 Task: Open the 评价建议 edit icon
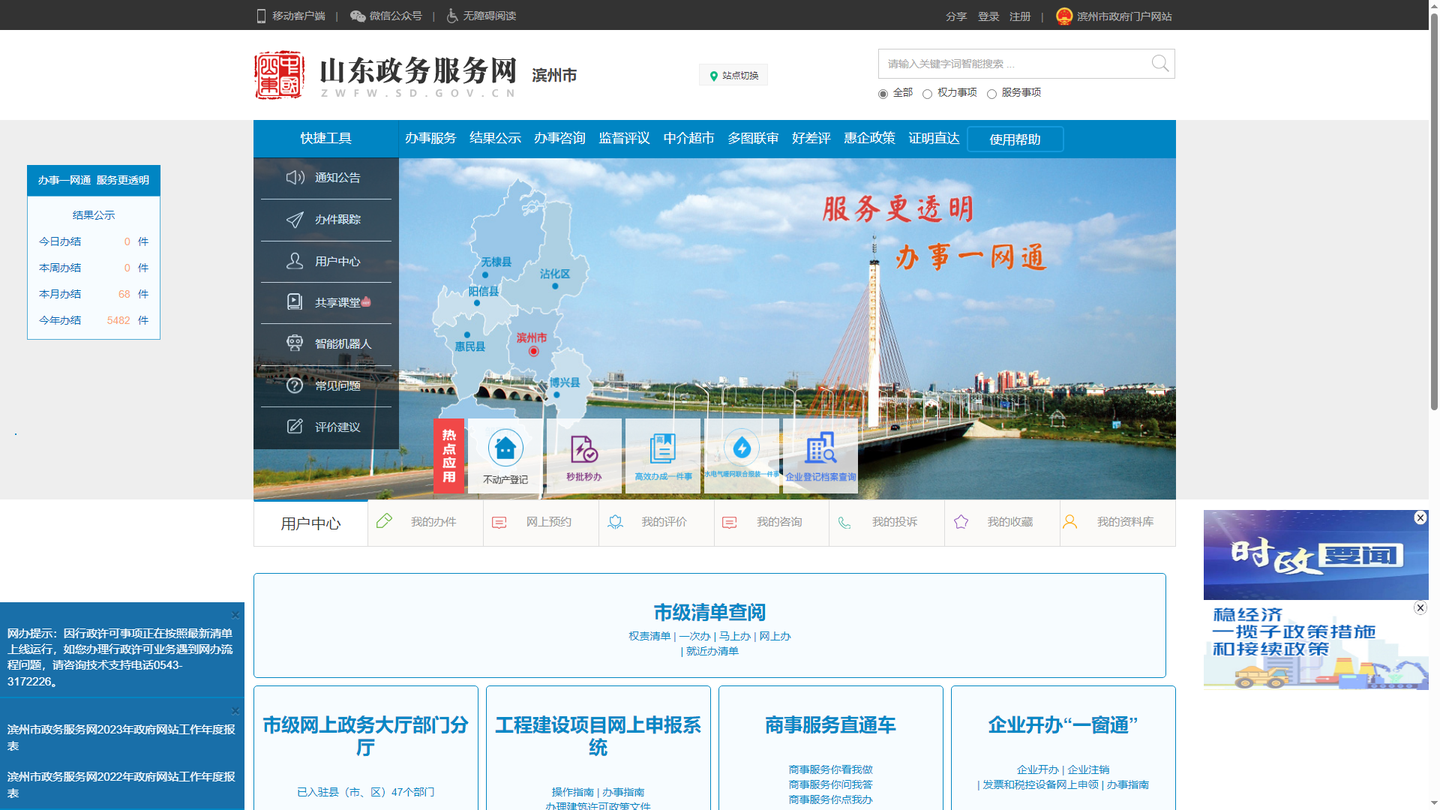[295, 427]
